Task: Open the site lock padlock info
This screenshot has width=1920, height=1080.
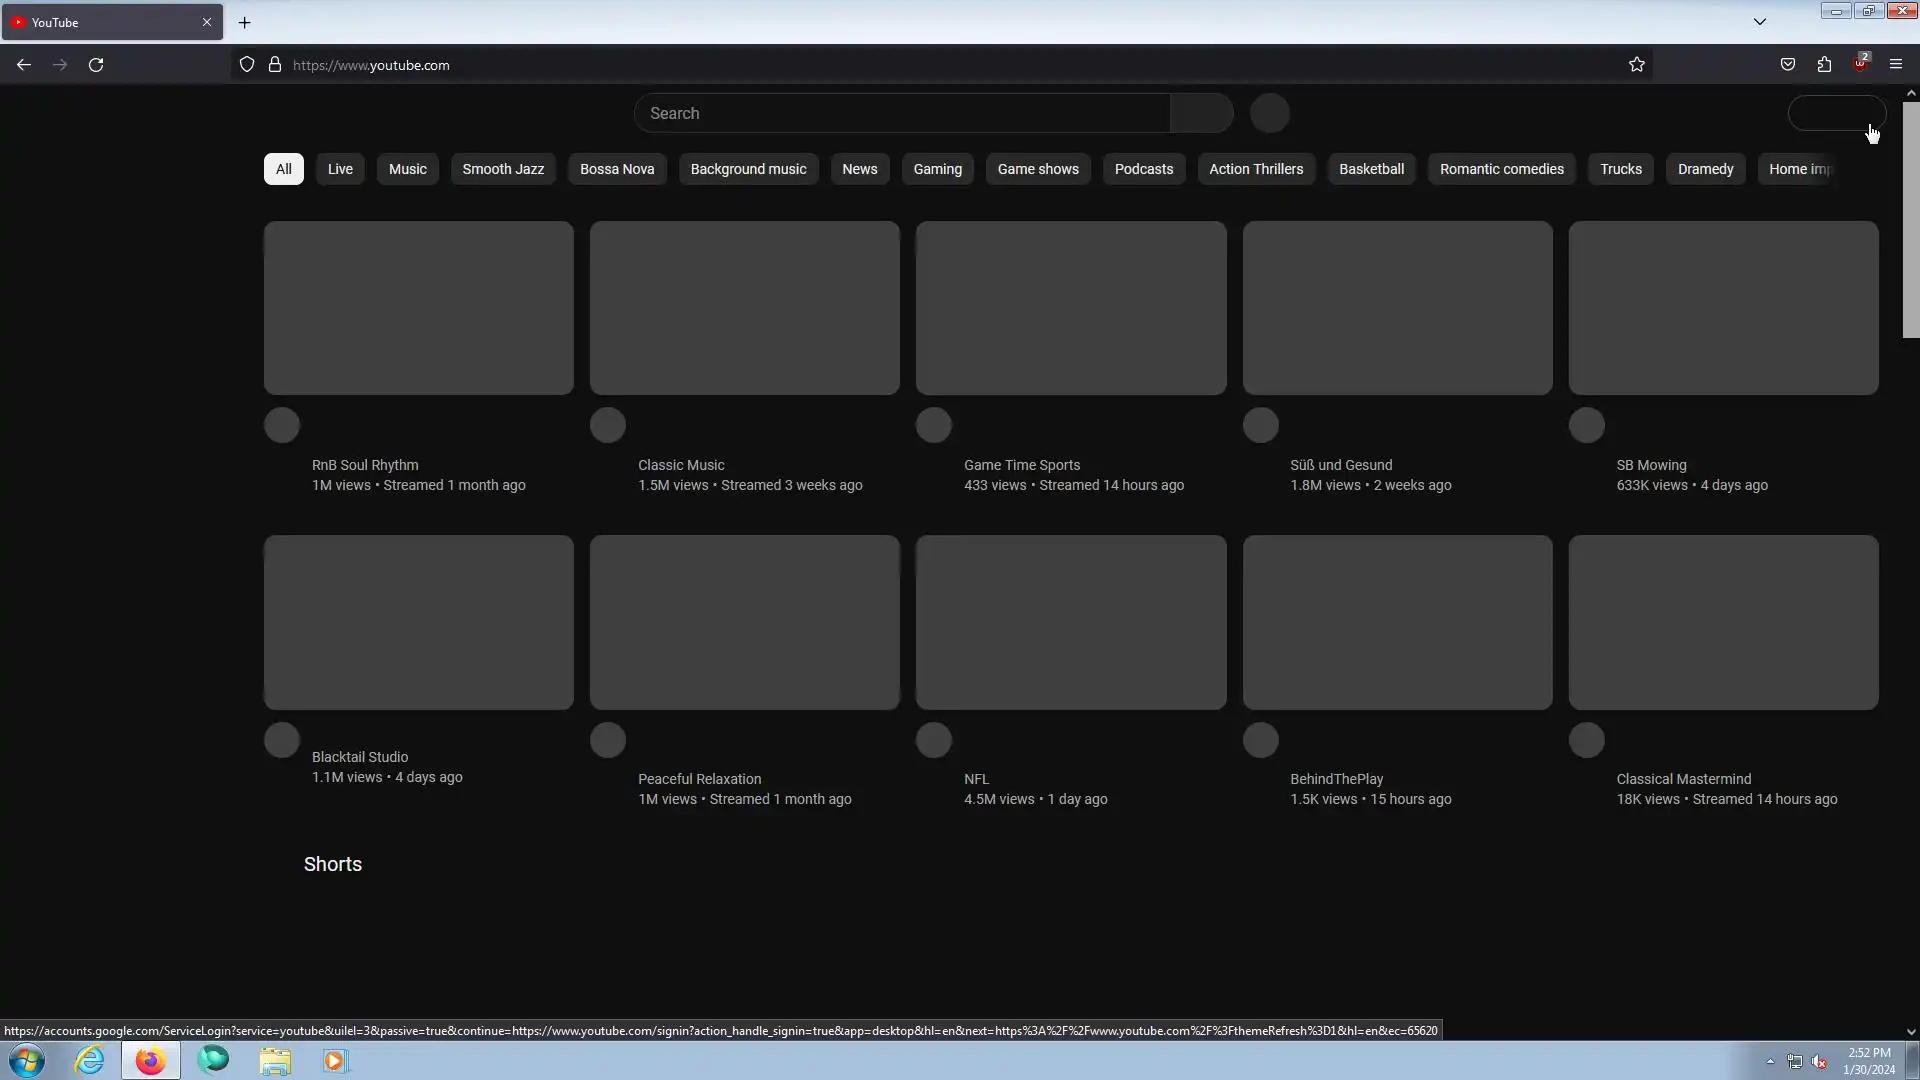Action: point(275,65)
